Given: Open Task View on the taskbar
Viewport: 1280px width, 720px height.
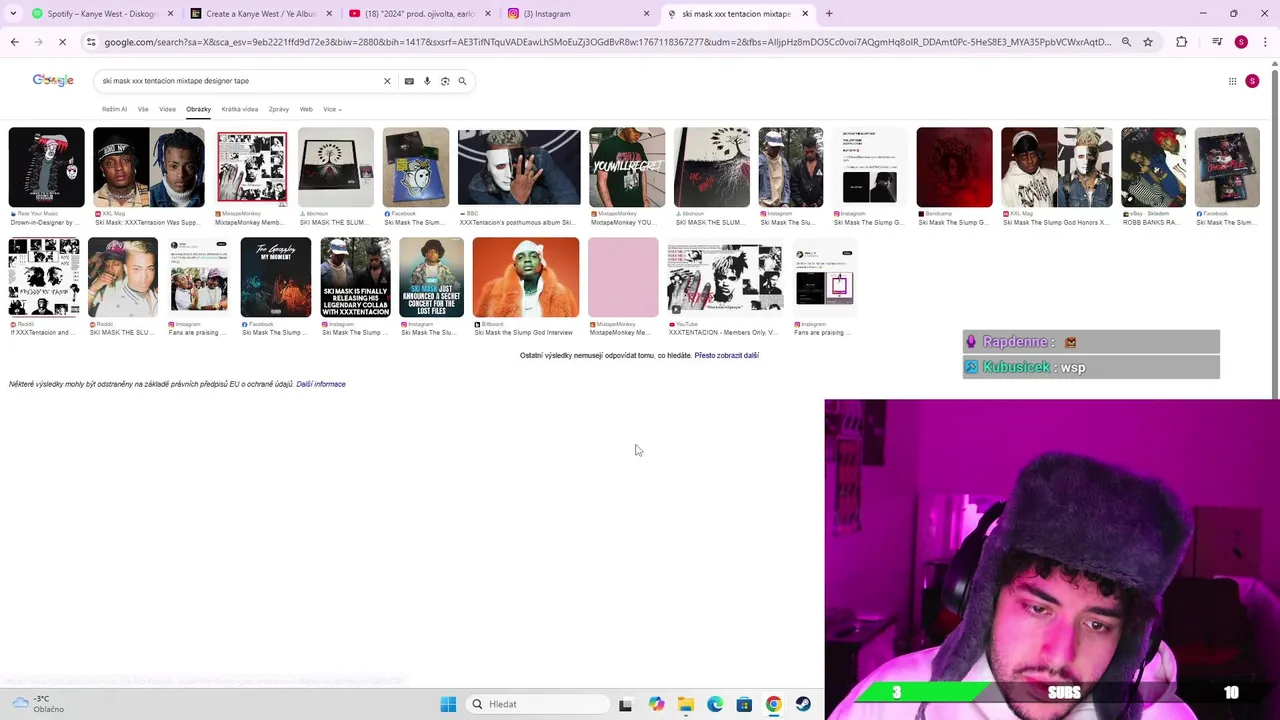Looking at the screenshot, I should (x=625, y=704).
